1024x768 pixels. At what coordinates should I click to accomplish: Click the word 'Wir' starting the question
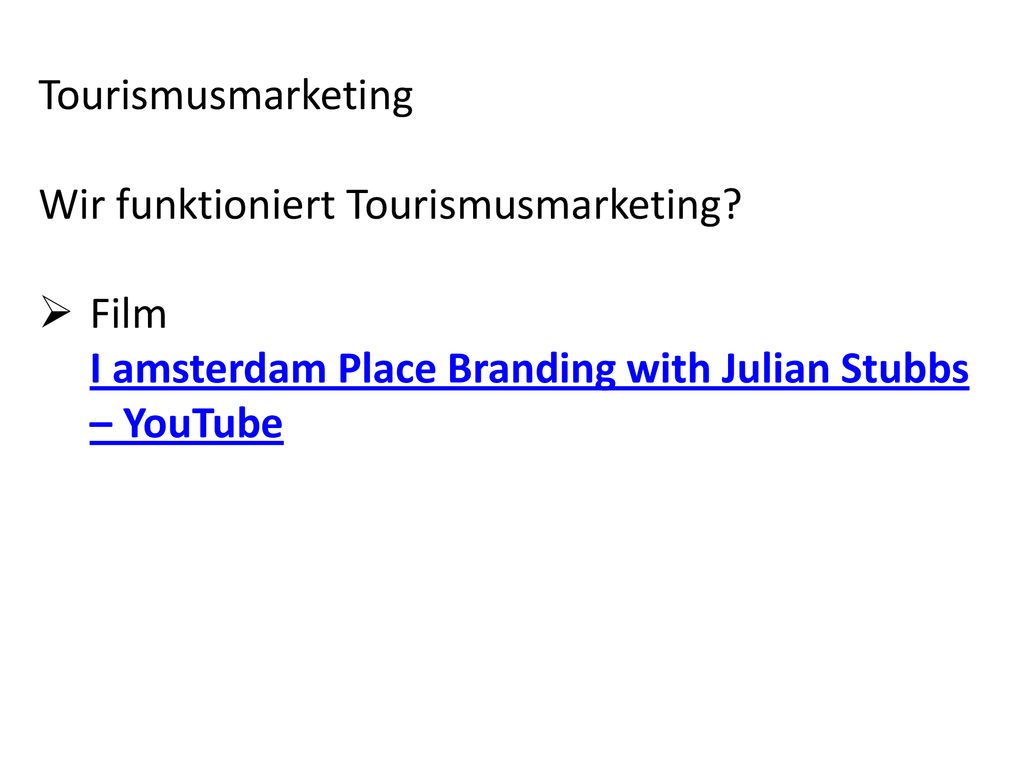point(72,204)
